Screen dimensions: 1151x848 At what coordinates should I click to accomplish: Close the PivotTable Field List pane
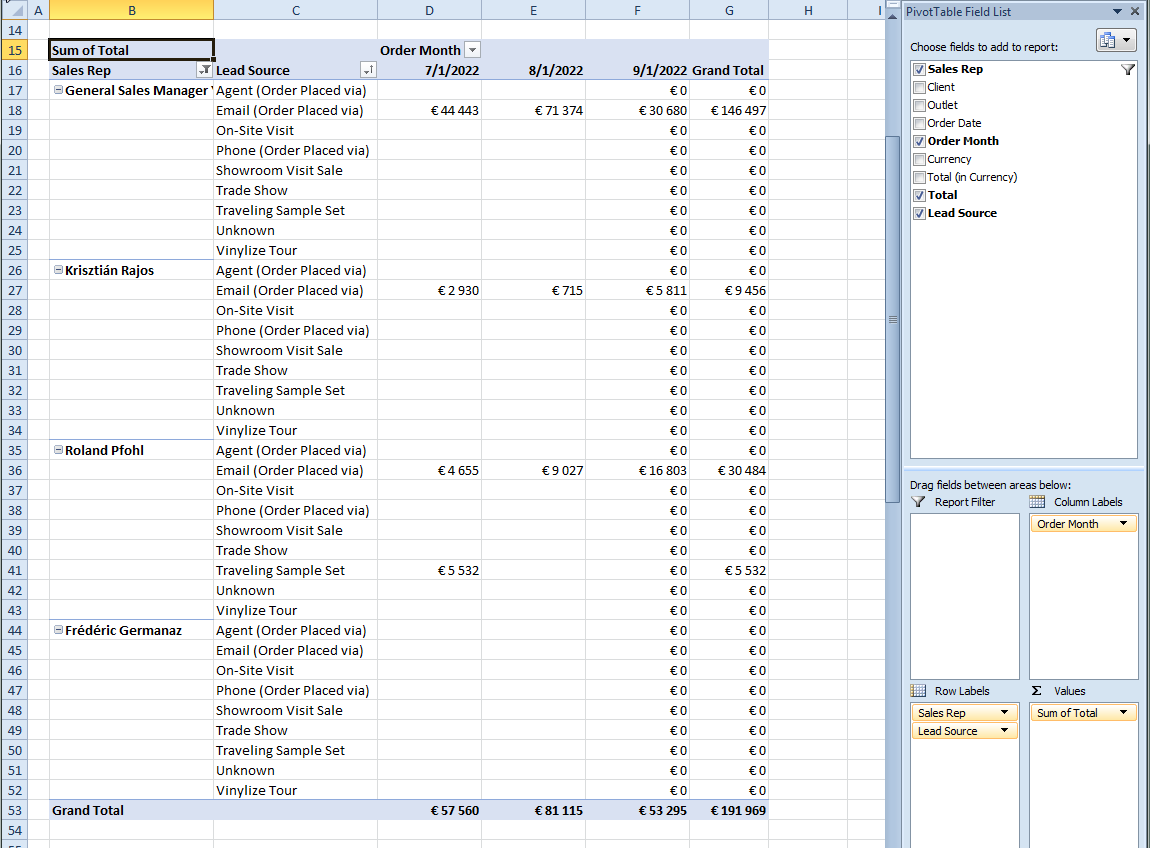coord(1135,12)
